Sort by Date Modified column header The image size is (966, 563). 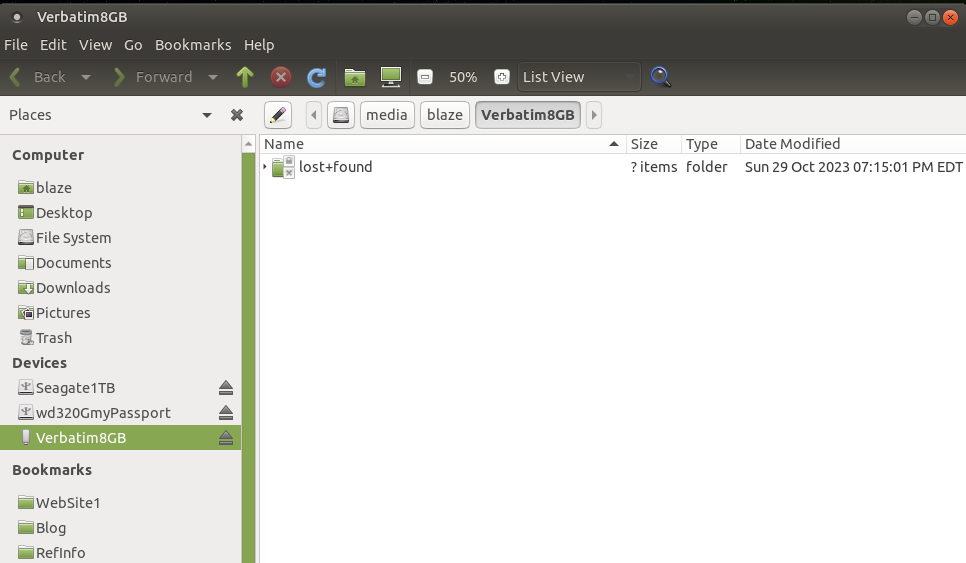(853, 144)
